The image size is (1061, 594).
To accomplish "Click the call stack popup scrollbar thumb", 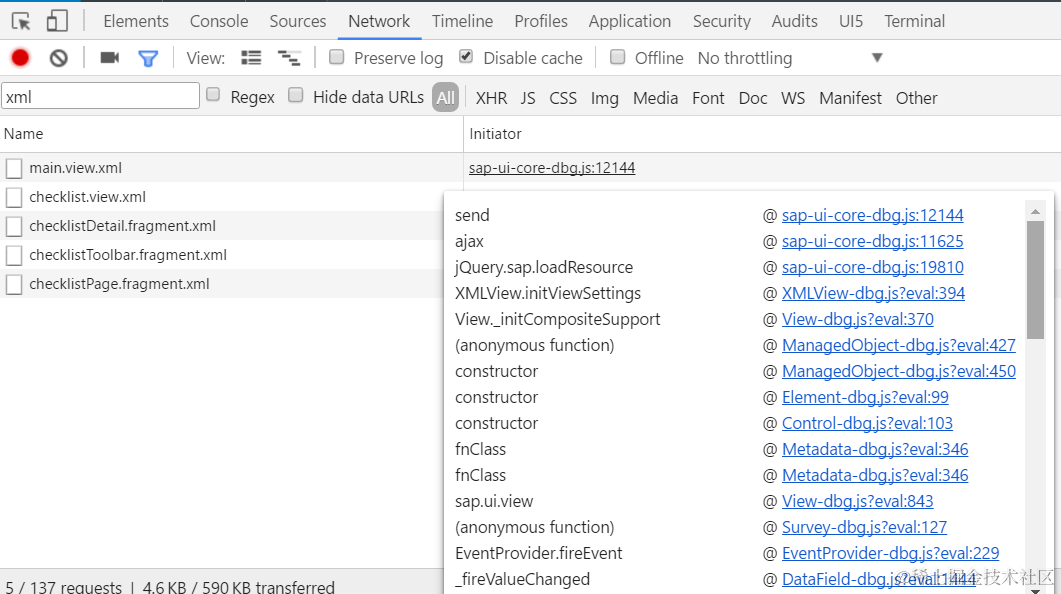I will point(1035,280).
